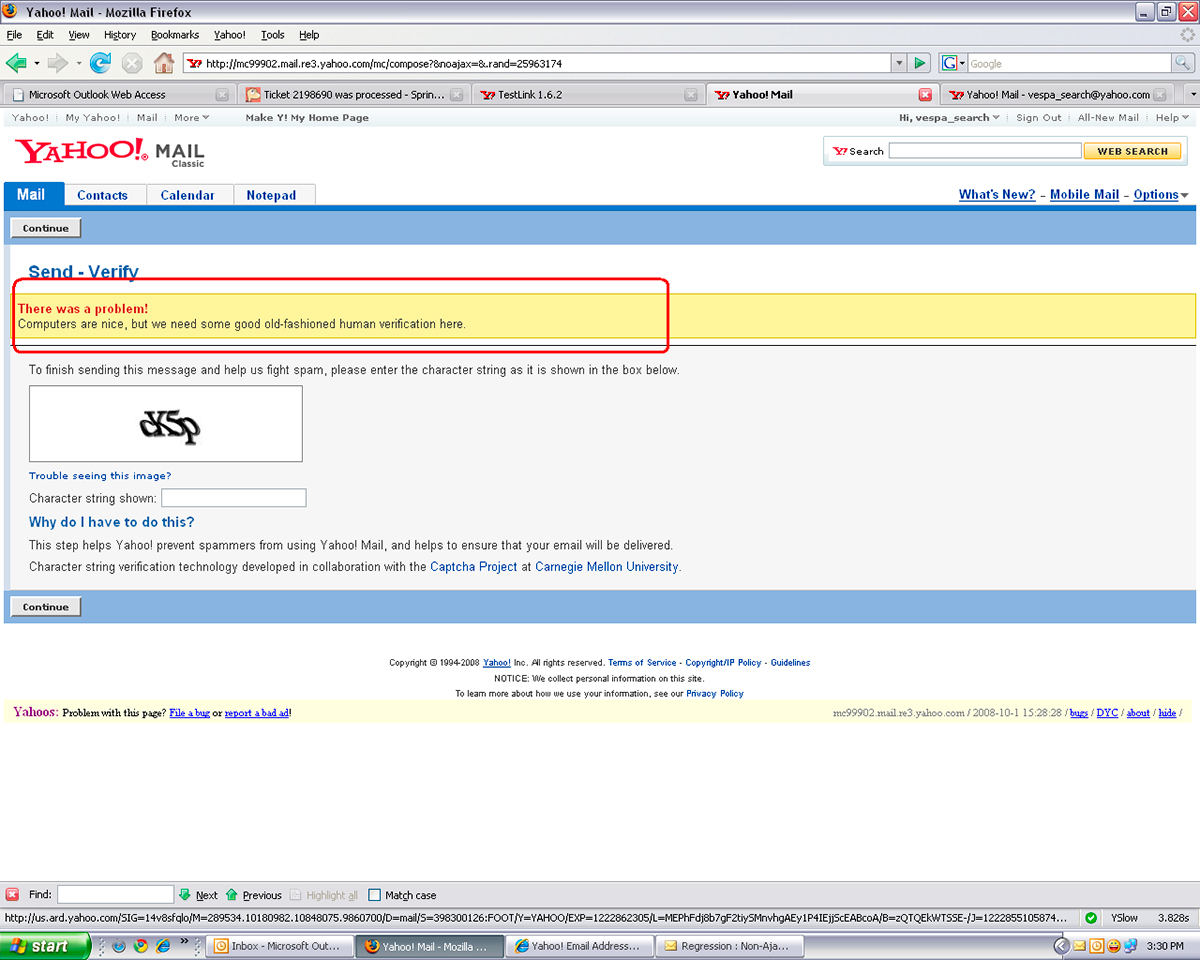Click the green check icon in the status bar
Screen dimensions: 1200x960
coord(1092,917)
